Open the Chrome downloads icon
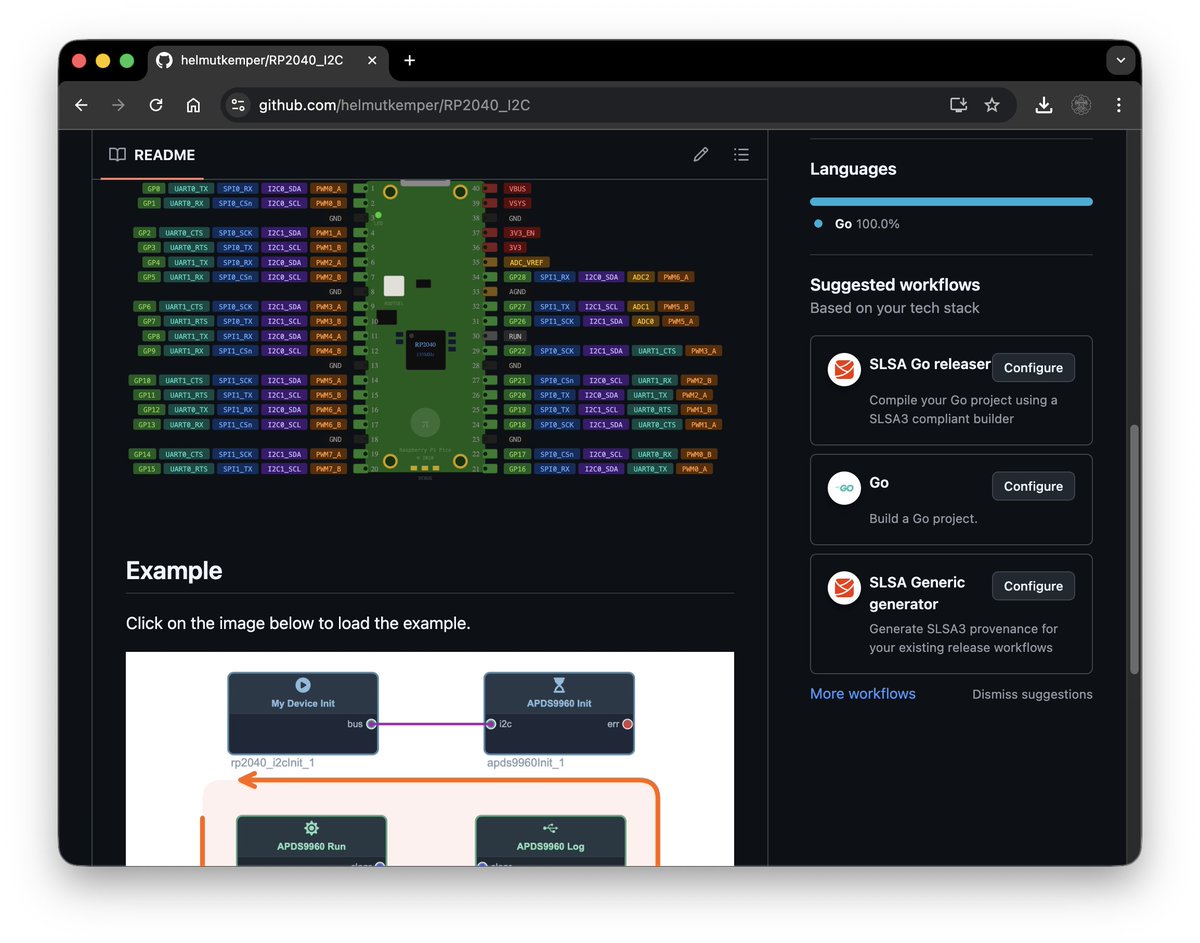The width and height of the screenshot is (1200, 943). point(1044,105)
